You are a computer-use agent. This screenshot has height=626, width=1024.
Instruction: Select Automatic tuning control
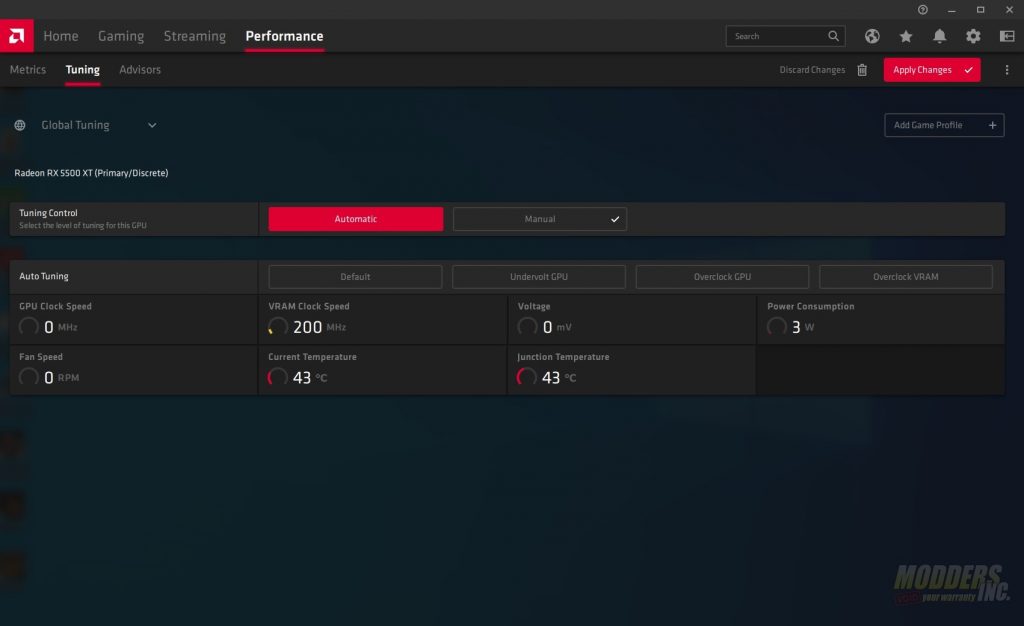pyautogui.click(x=356, y=219)
